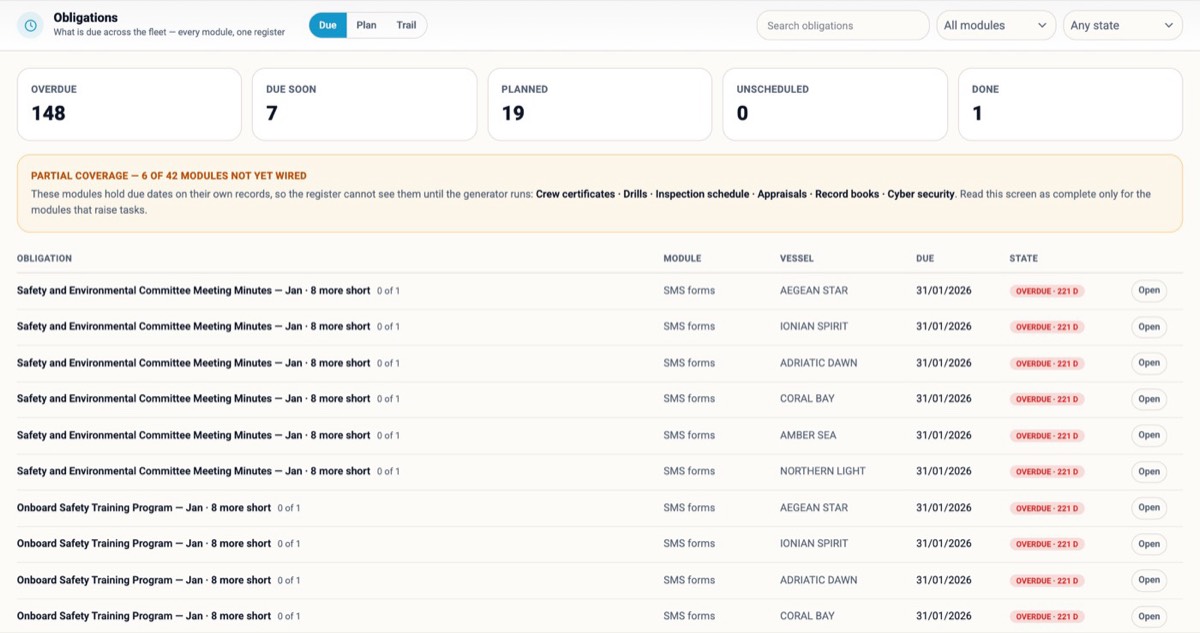Switch to the Due tab
This screenshot has height=633, width=1200.
tap(328, 25)
